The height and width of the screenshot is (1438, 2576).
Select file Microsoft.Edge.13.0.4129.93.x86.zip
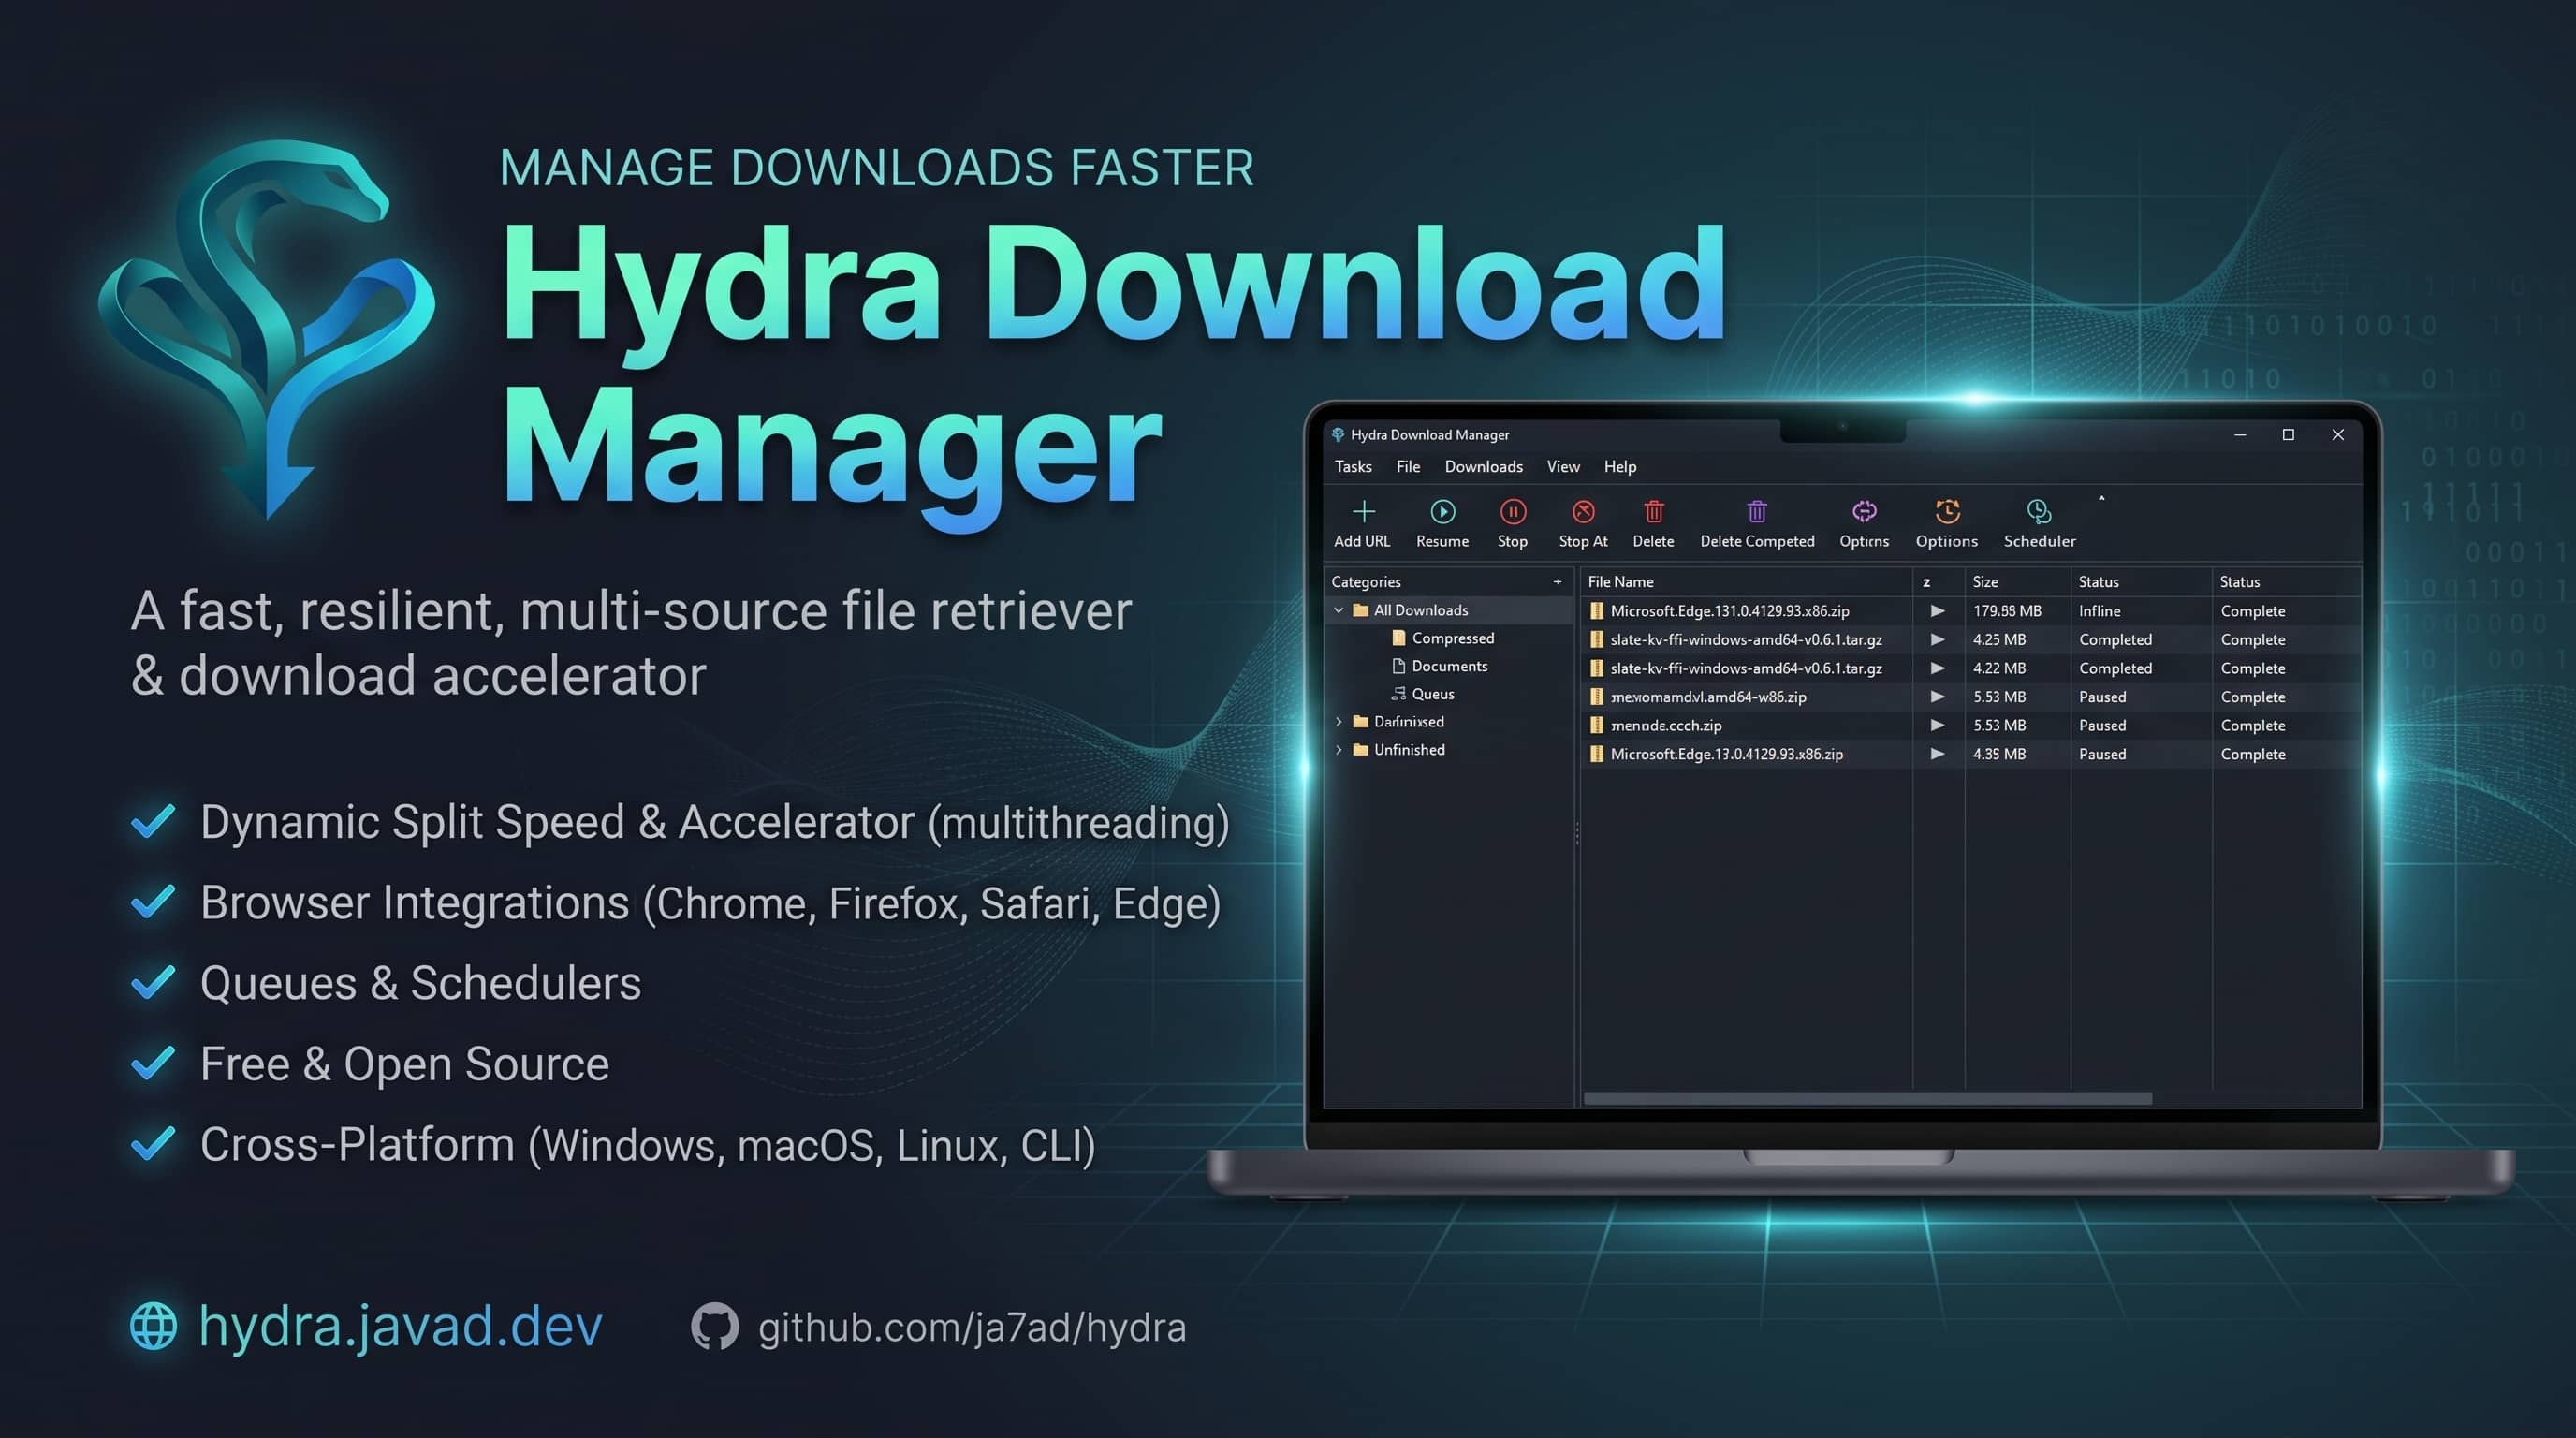(x=1726, y=755)
